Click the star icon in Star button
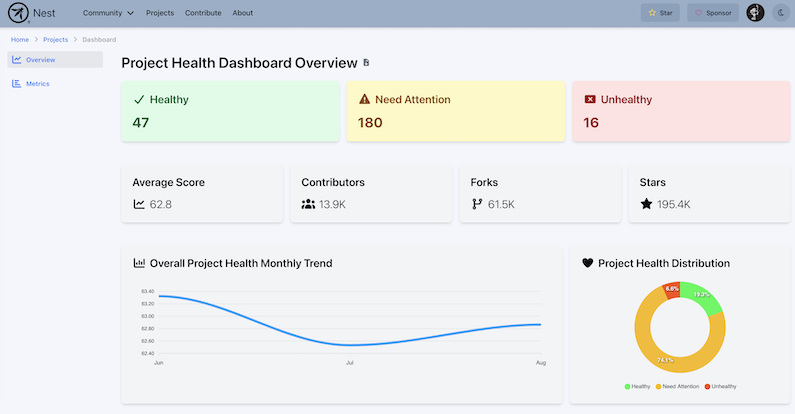 652,13
